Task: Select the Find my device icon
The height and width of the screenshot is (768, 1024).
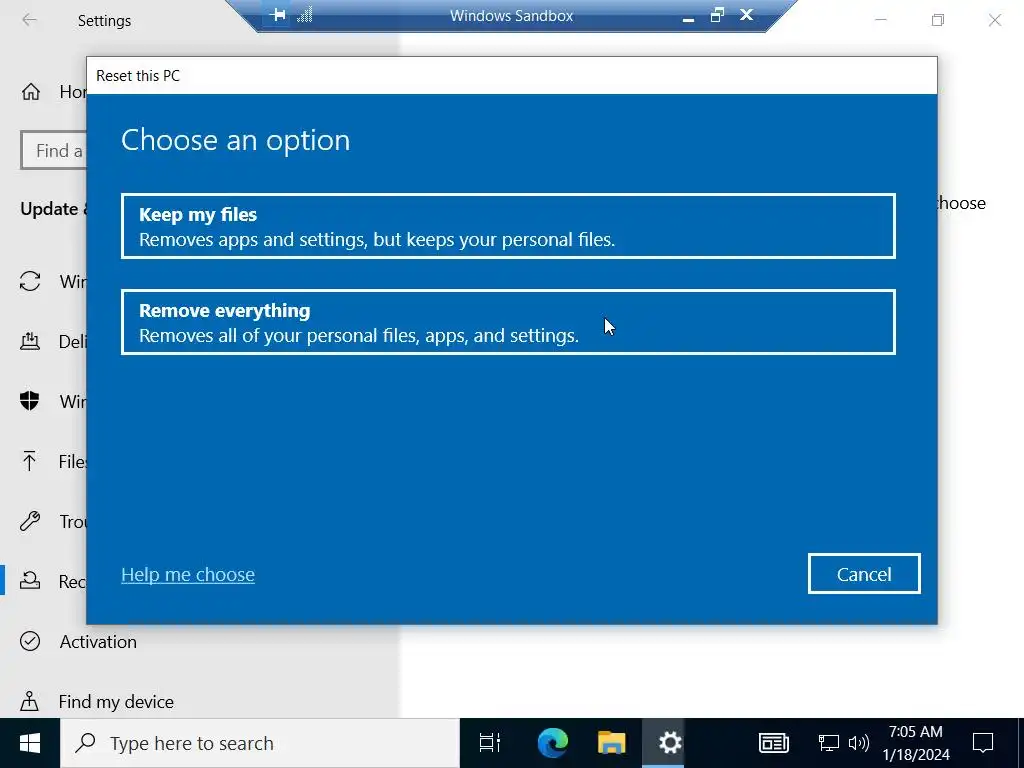Action: 29,701
